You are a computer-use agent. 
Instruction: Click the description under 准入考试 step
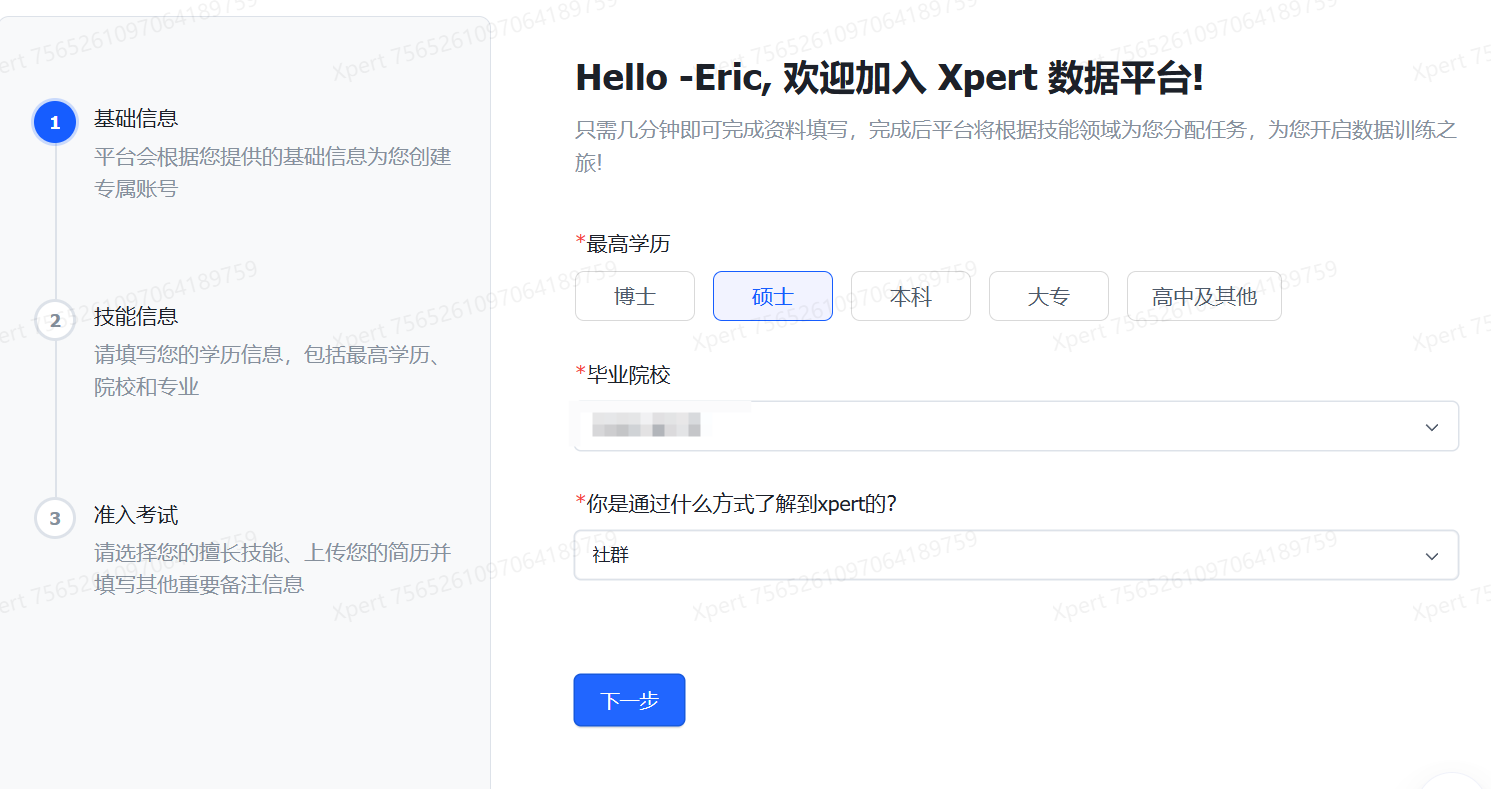pos(273,568)
